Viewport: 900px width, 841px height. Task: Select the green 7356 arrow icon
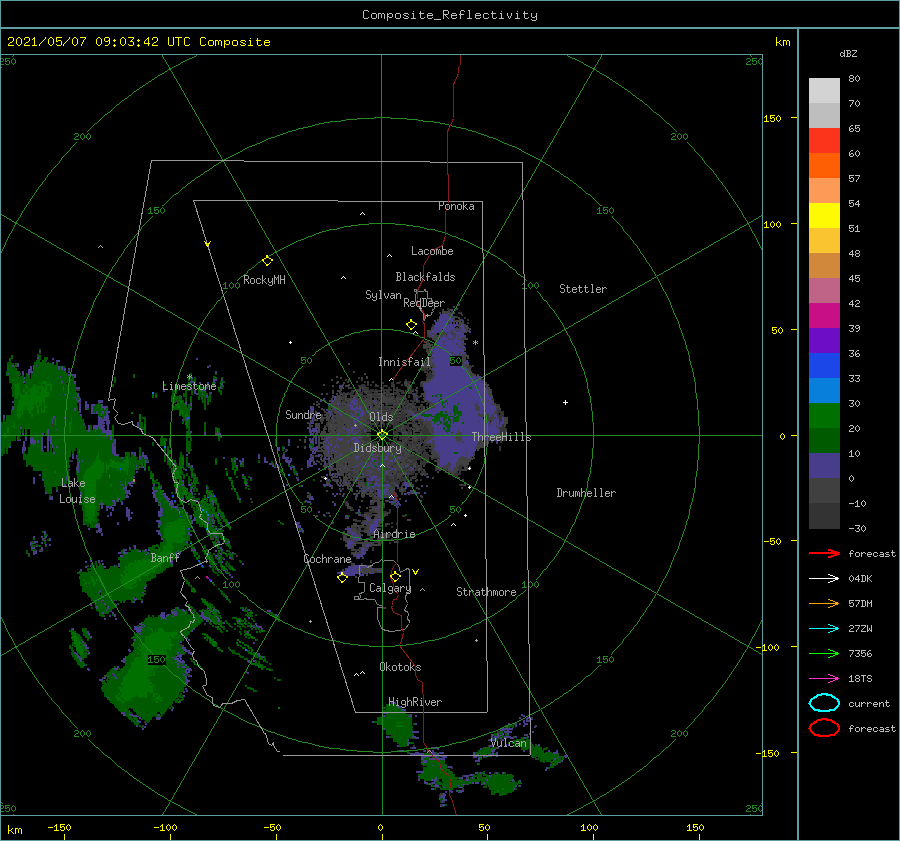pyautogui.click(x=824, y=653)
